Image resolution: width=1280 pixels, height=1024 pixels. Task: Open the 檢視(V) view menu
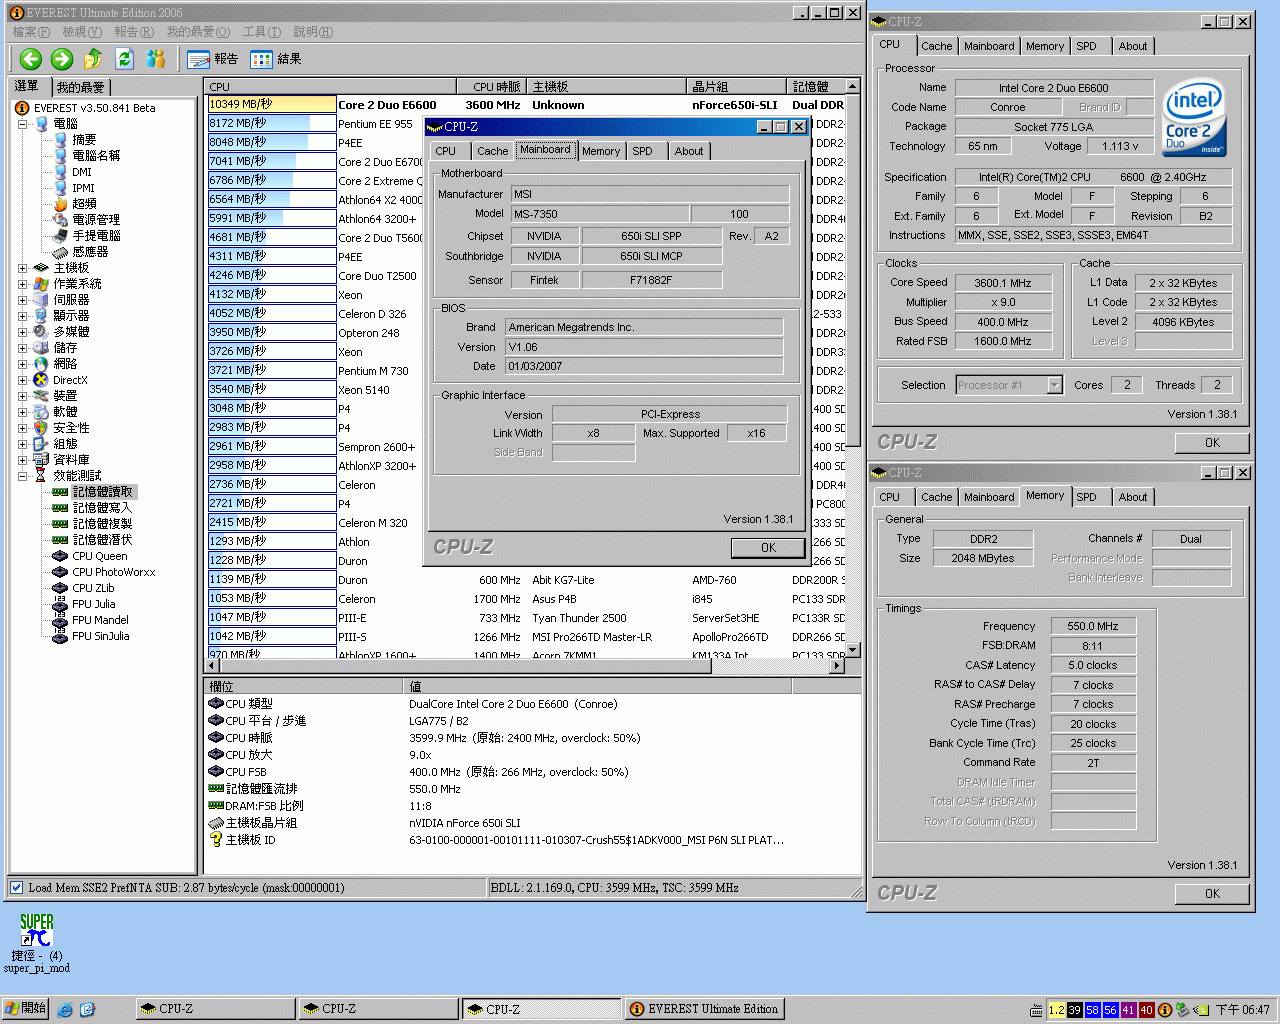82,32
